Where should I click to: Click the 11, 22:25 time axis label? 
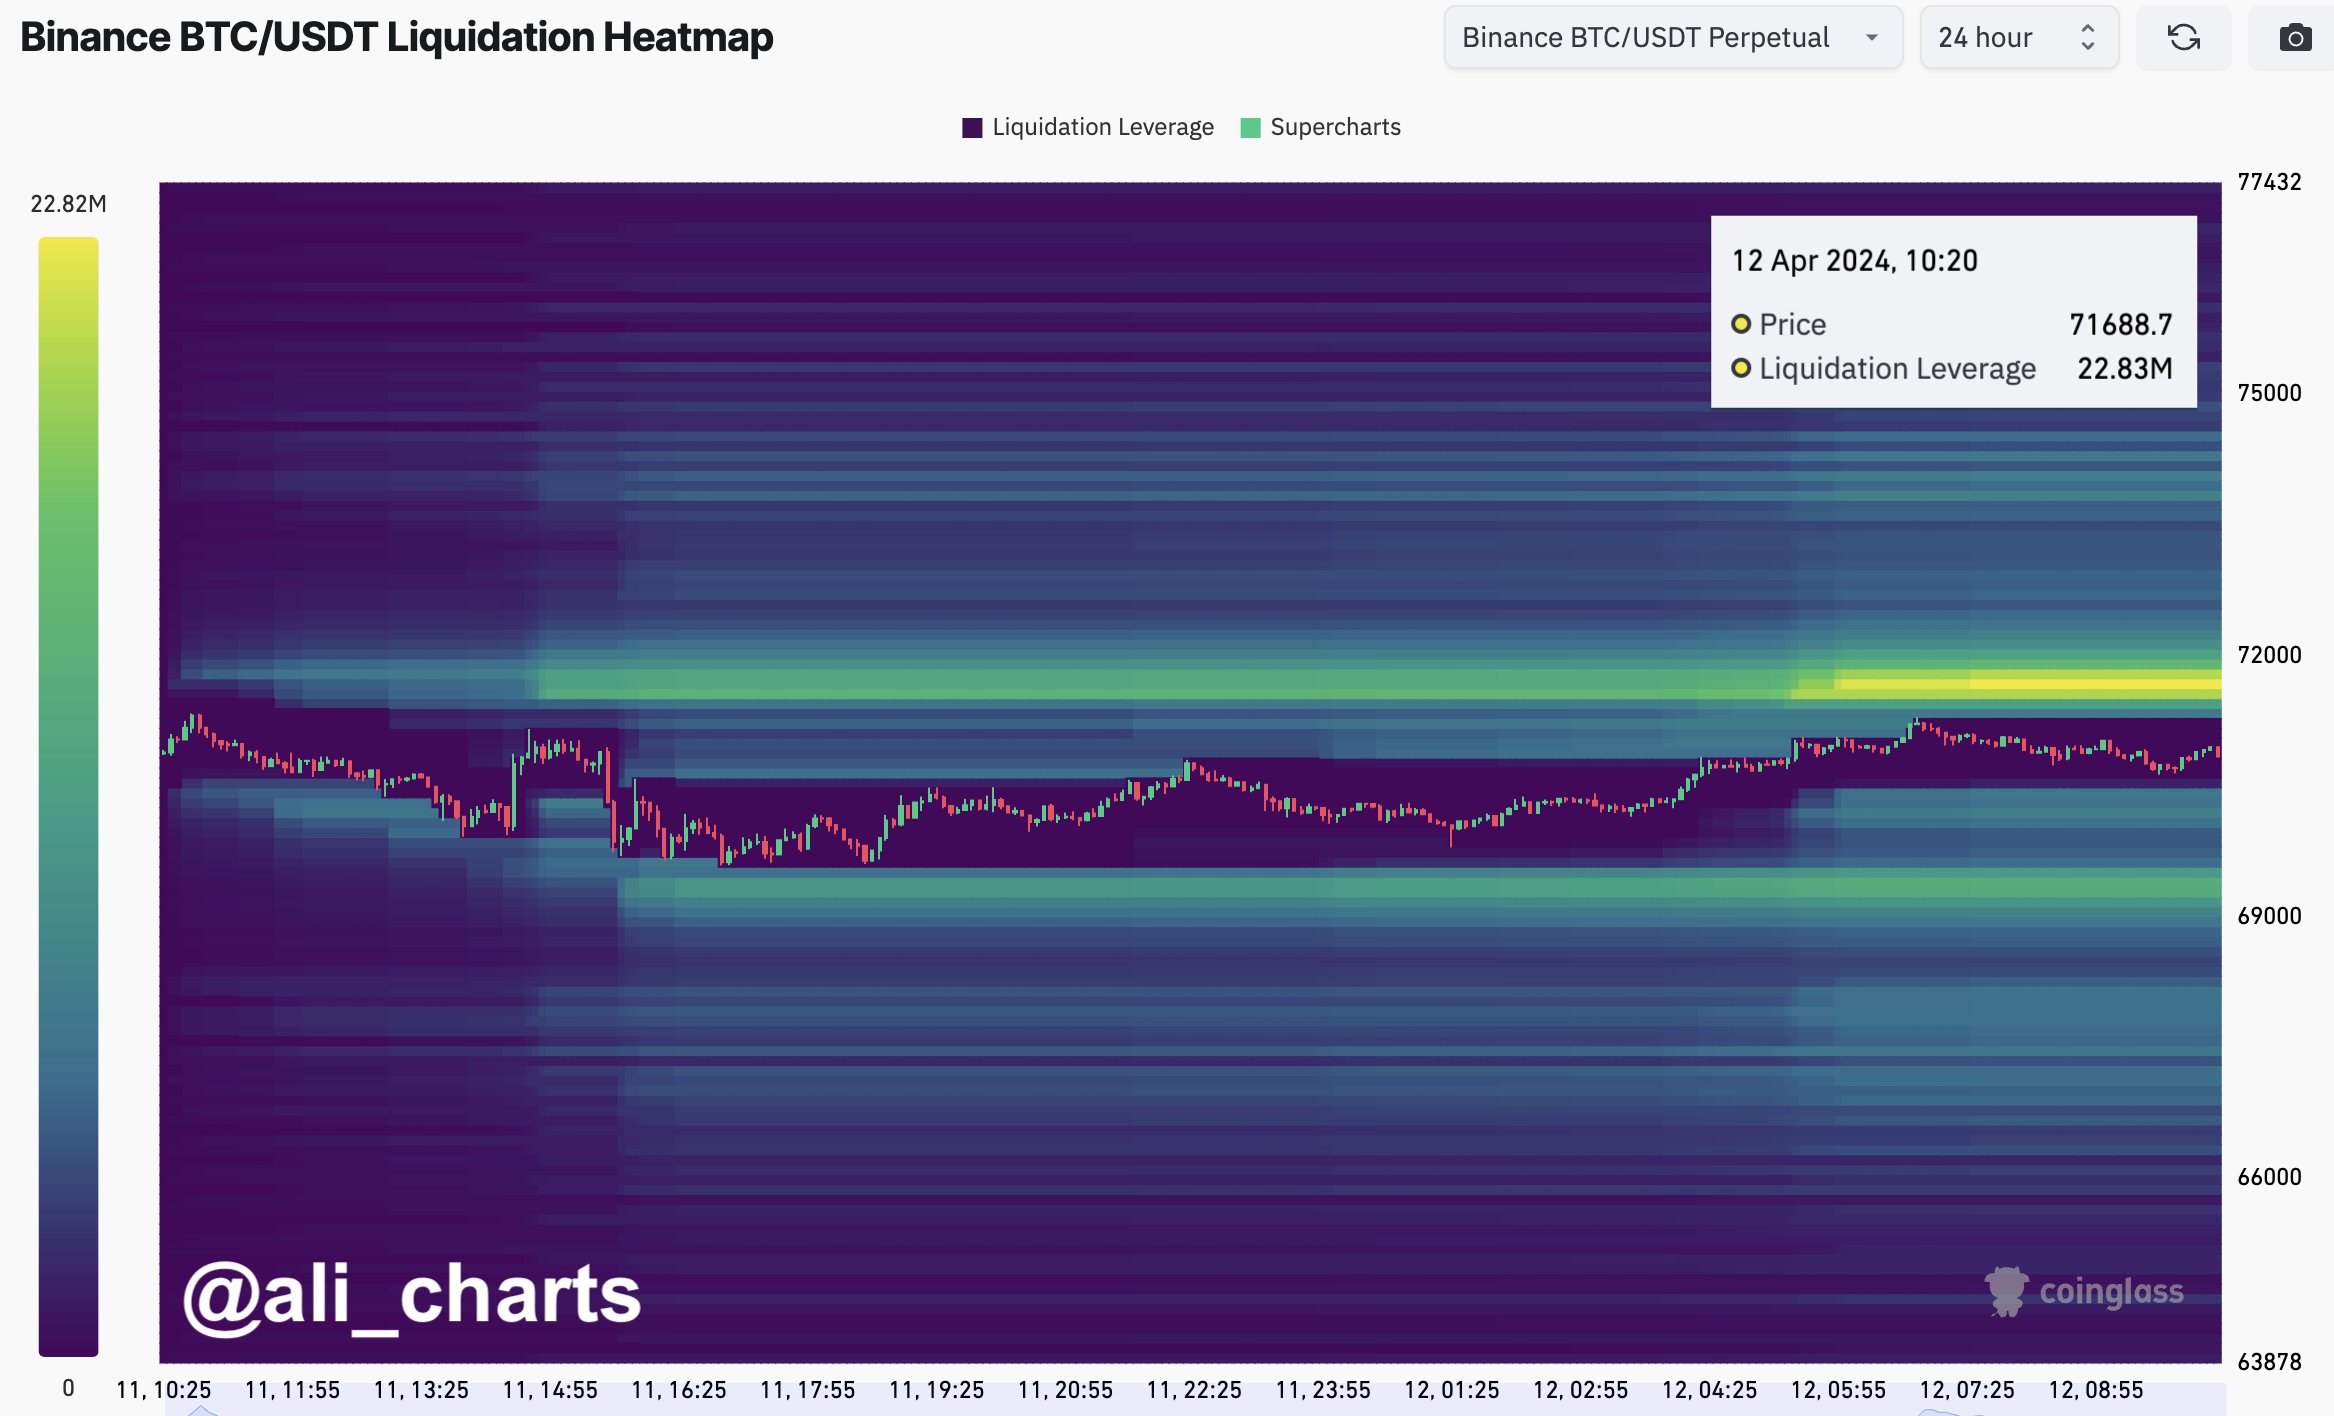1194,1390
